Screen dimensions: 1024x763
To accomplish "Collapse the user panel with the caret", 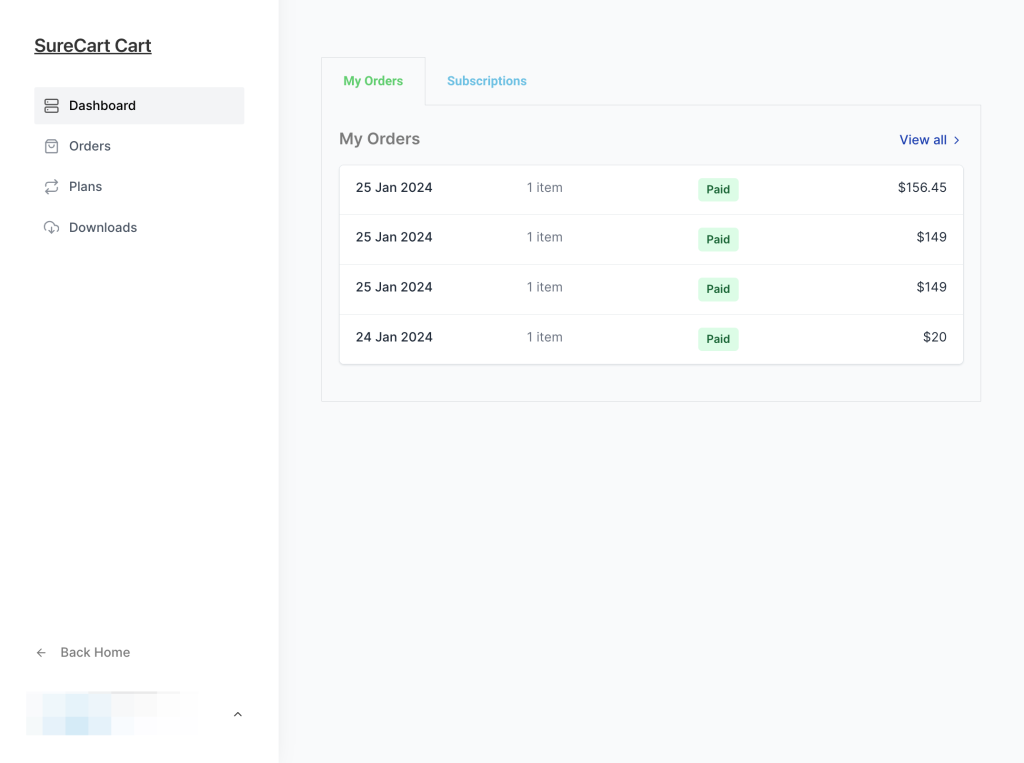I will (237, 713).
